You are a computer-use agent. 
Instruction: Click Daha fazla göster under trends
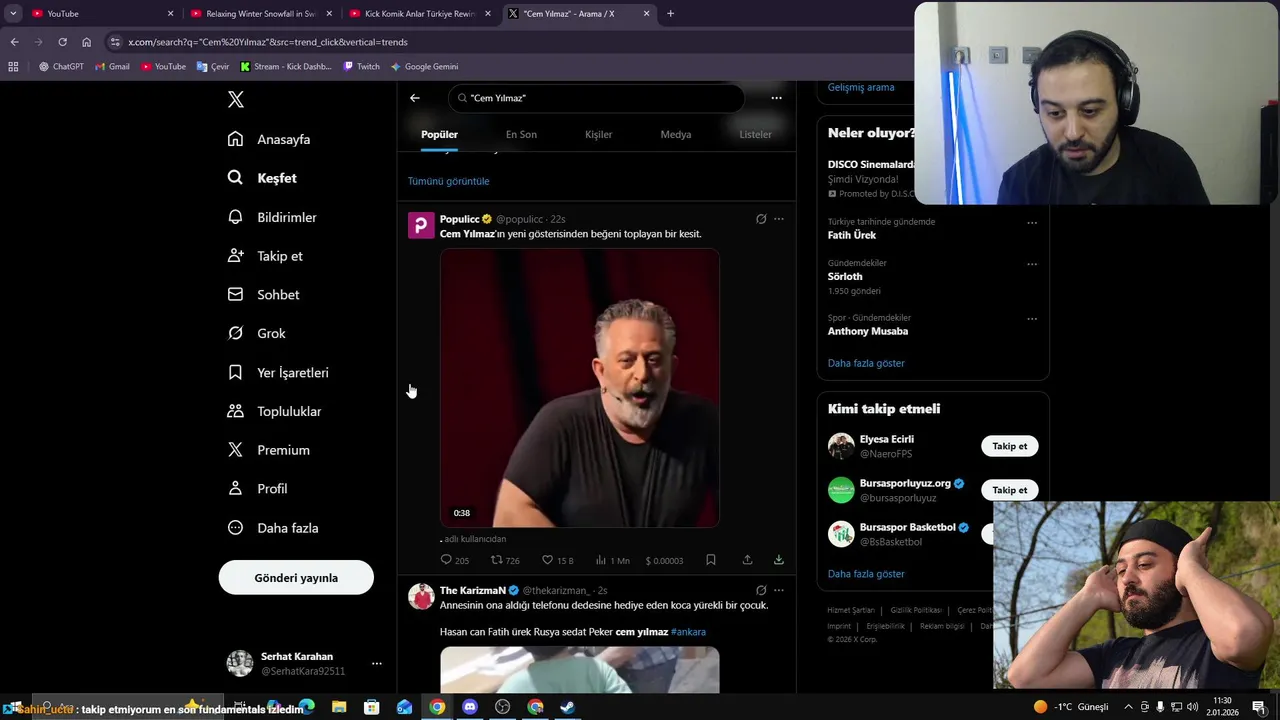(x=866, y=363)
